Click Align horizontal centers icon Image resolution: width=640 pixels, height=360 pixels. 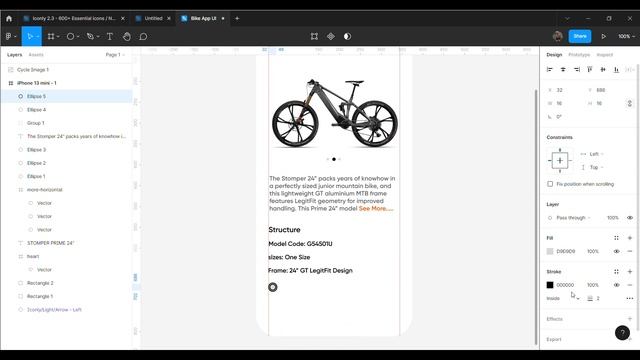pos(563,70)
